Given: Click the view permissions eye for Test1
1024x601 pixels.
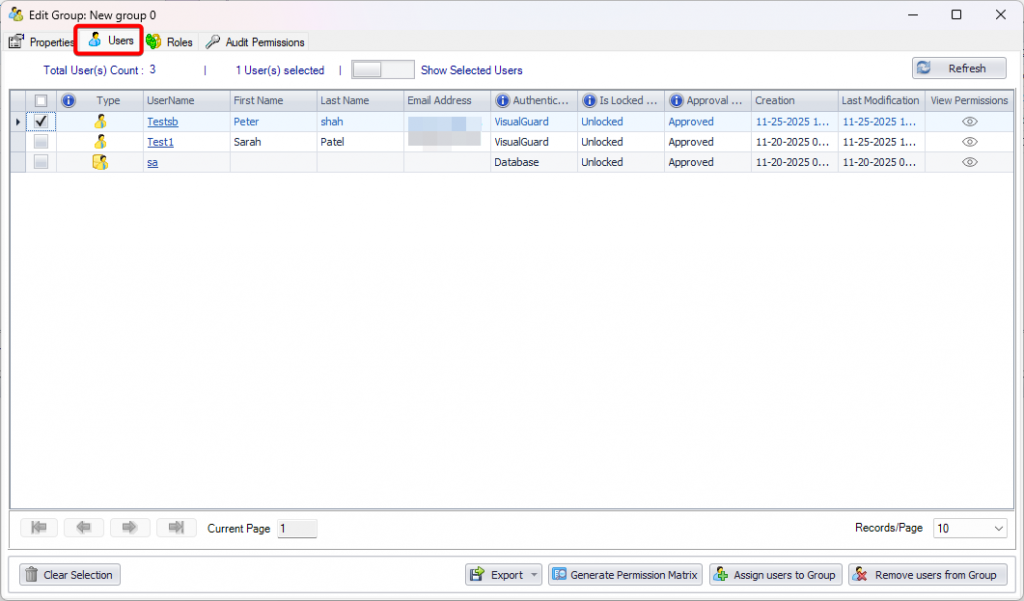Looking at the screenshot, I should pos(968,142).
